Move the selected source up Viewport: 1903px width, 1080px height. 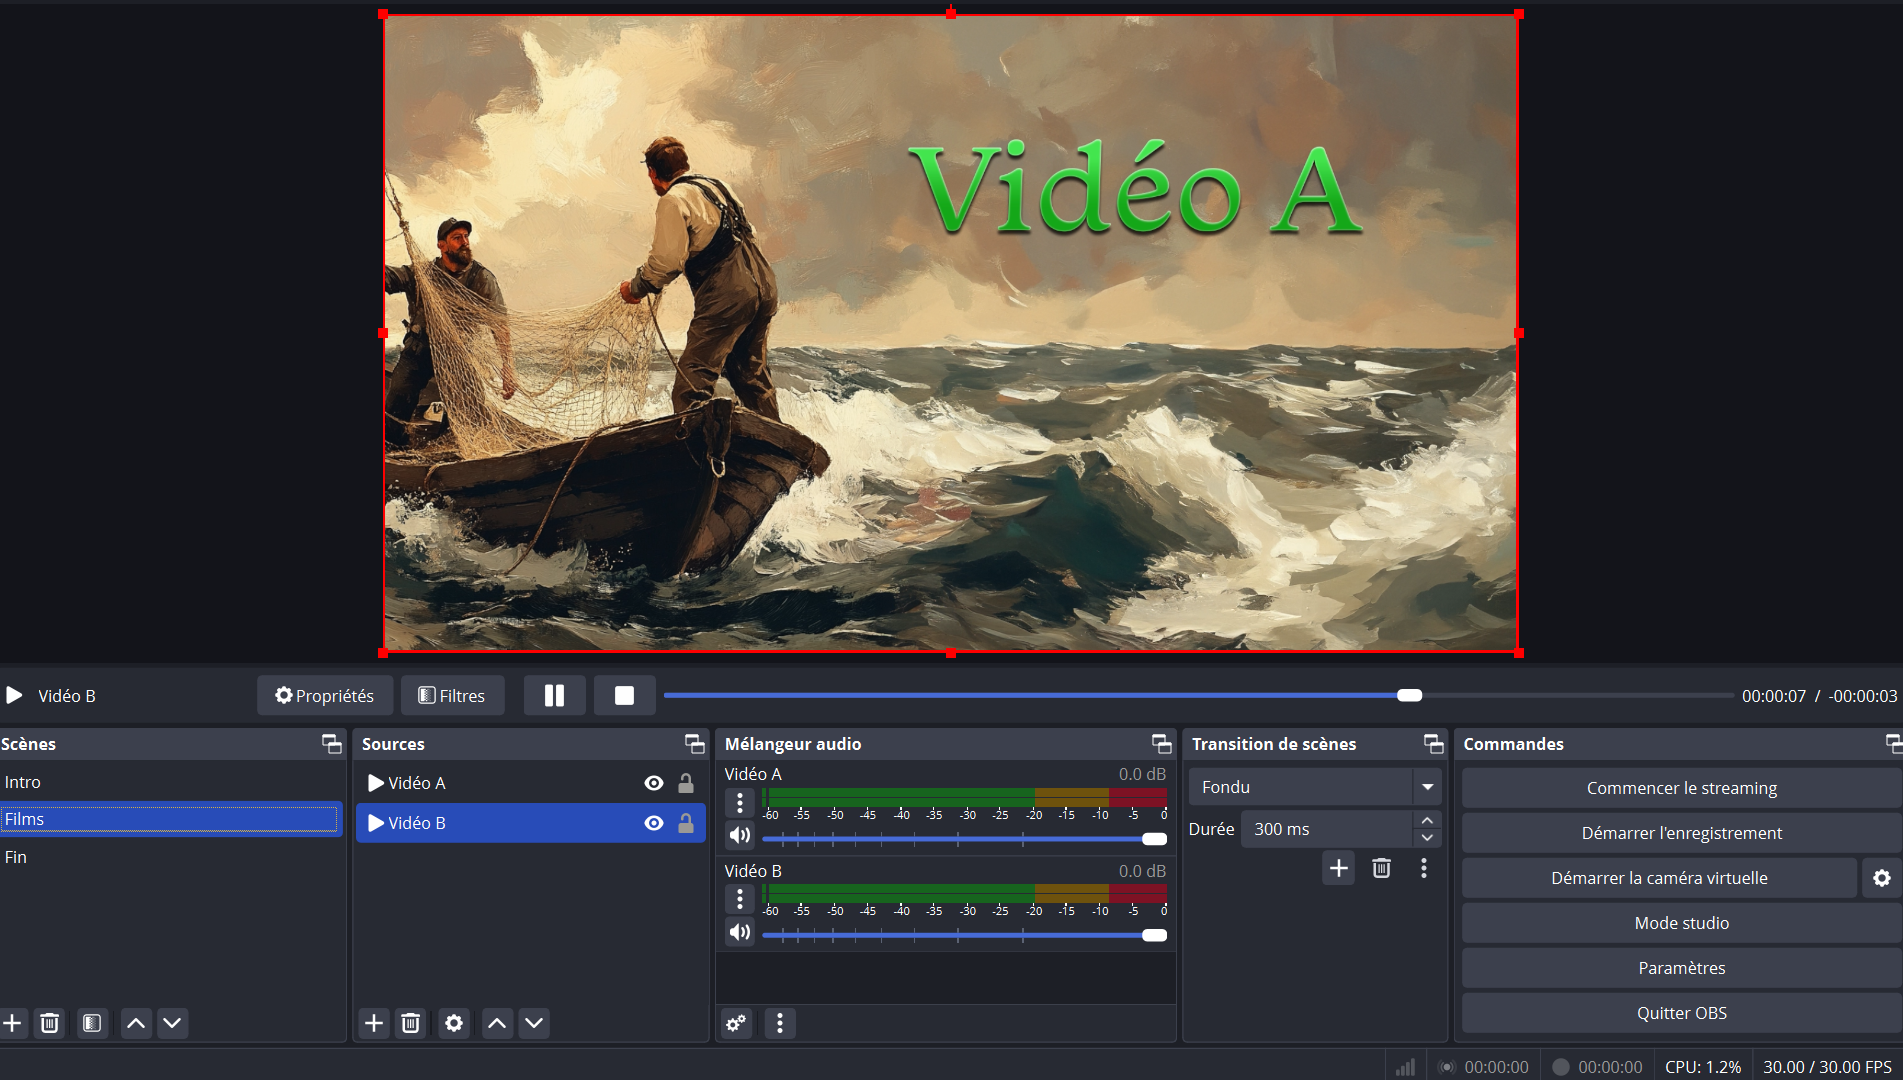click(497, 1023)
